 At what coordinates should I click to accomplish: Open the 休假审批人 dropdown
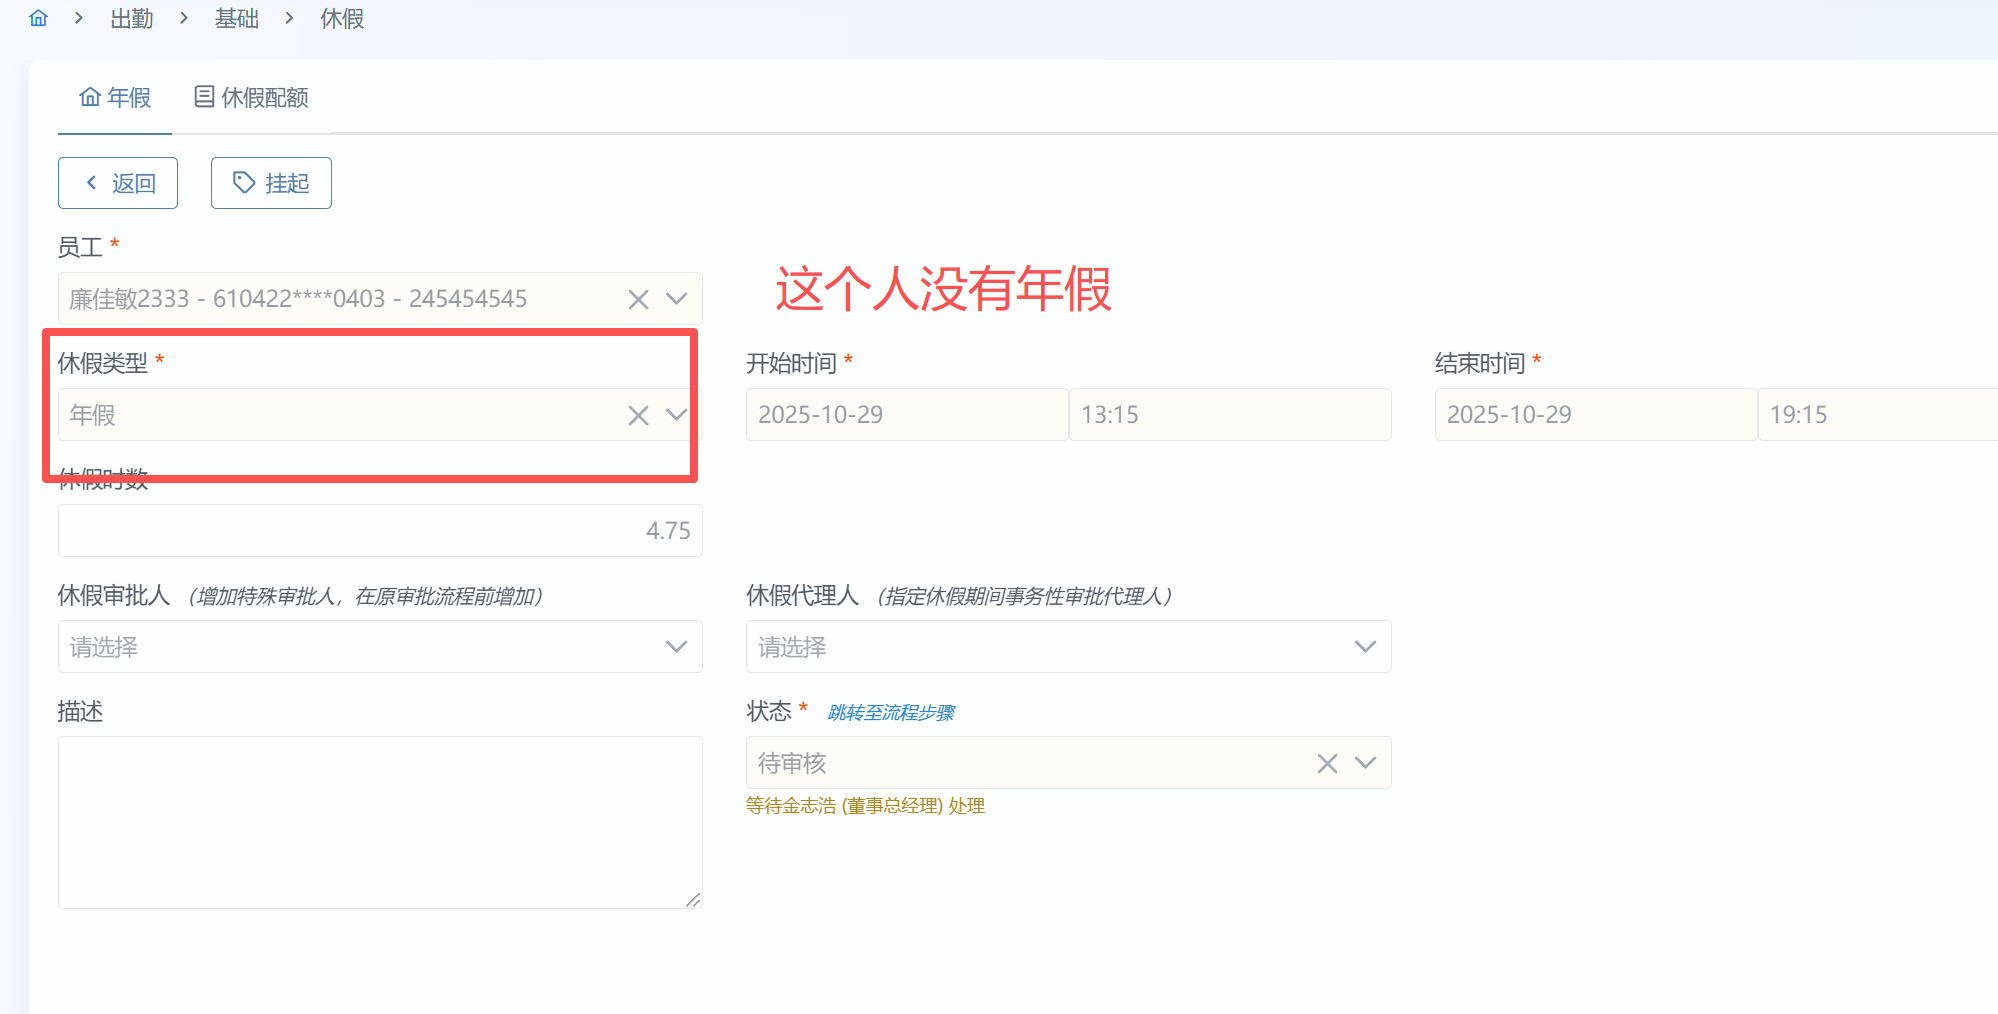[x=380, y=647]
